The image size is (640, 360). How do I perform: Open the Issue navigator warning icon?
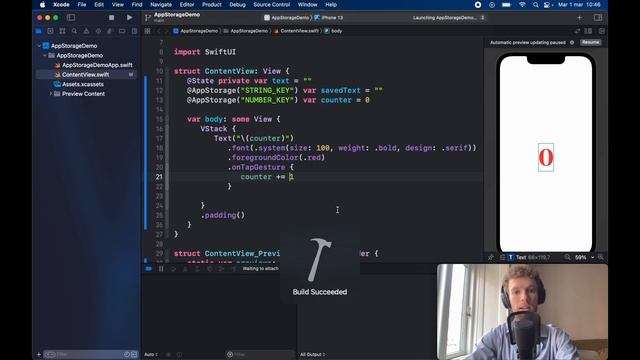(86, 31)
